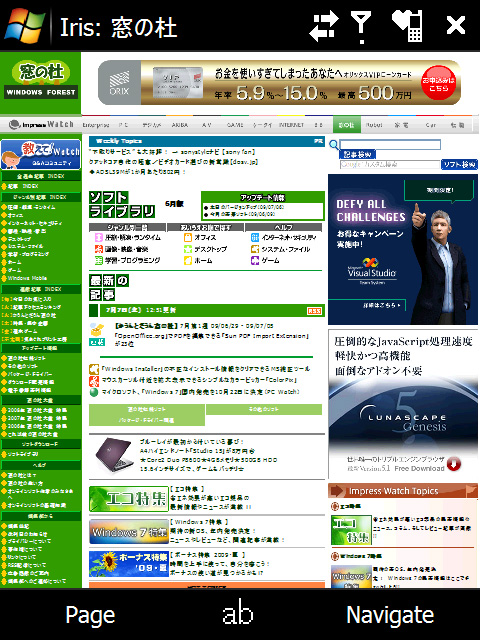Select the Car tab in Watch navigation

(431, 125)
